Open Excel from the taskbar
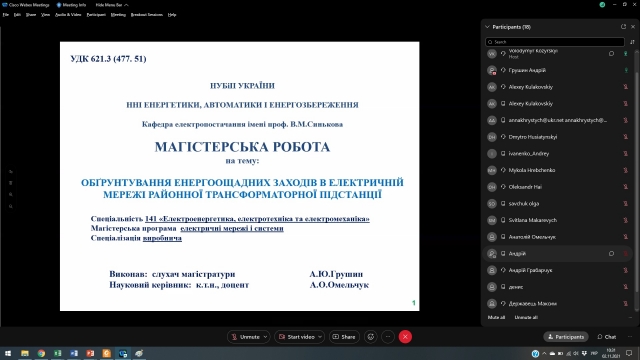This screenshot has width=640, height=360. pos(58,353)
